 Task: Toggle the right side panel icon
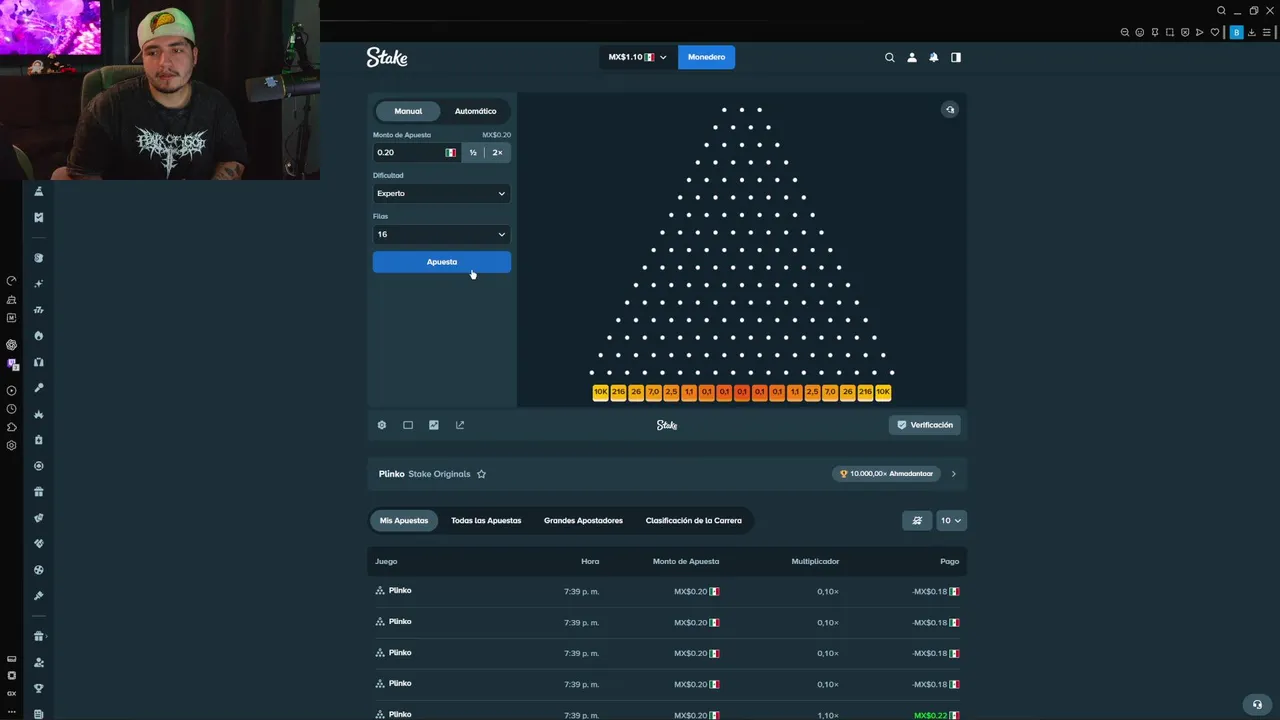(955, 57)
